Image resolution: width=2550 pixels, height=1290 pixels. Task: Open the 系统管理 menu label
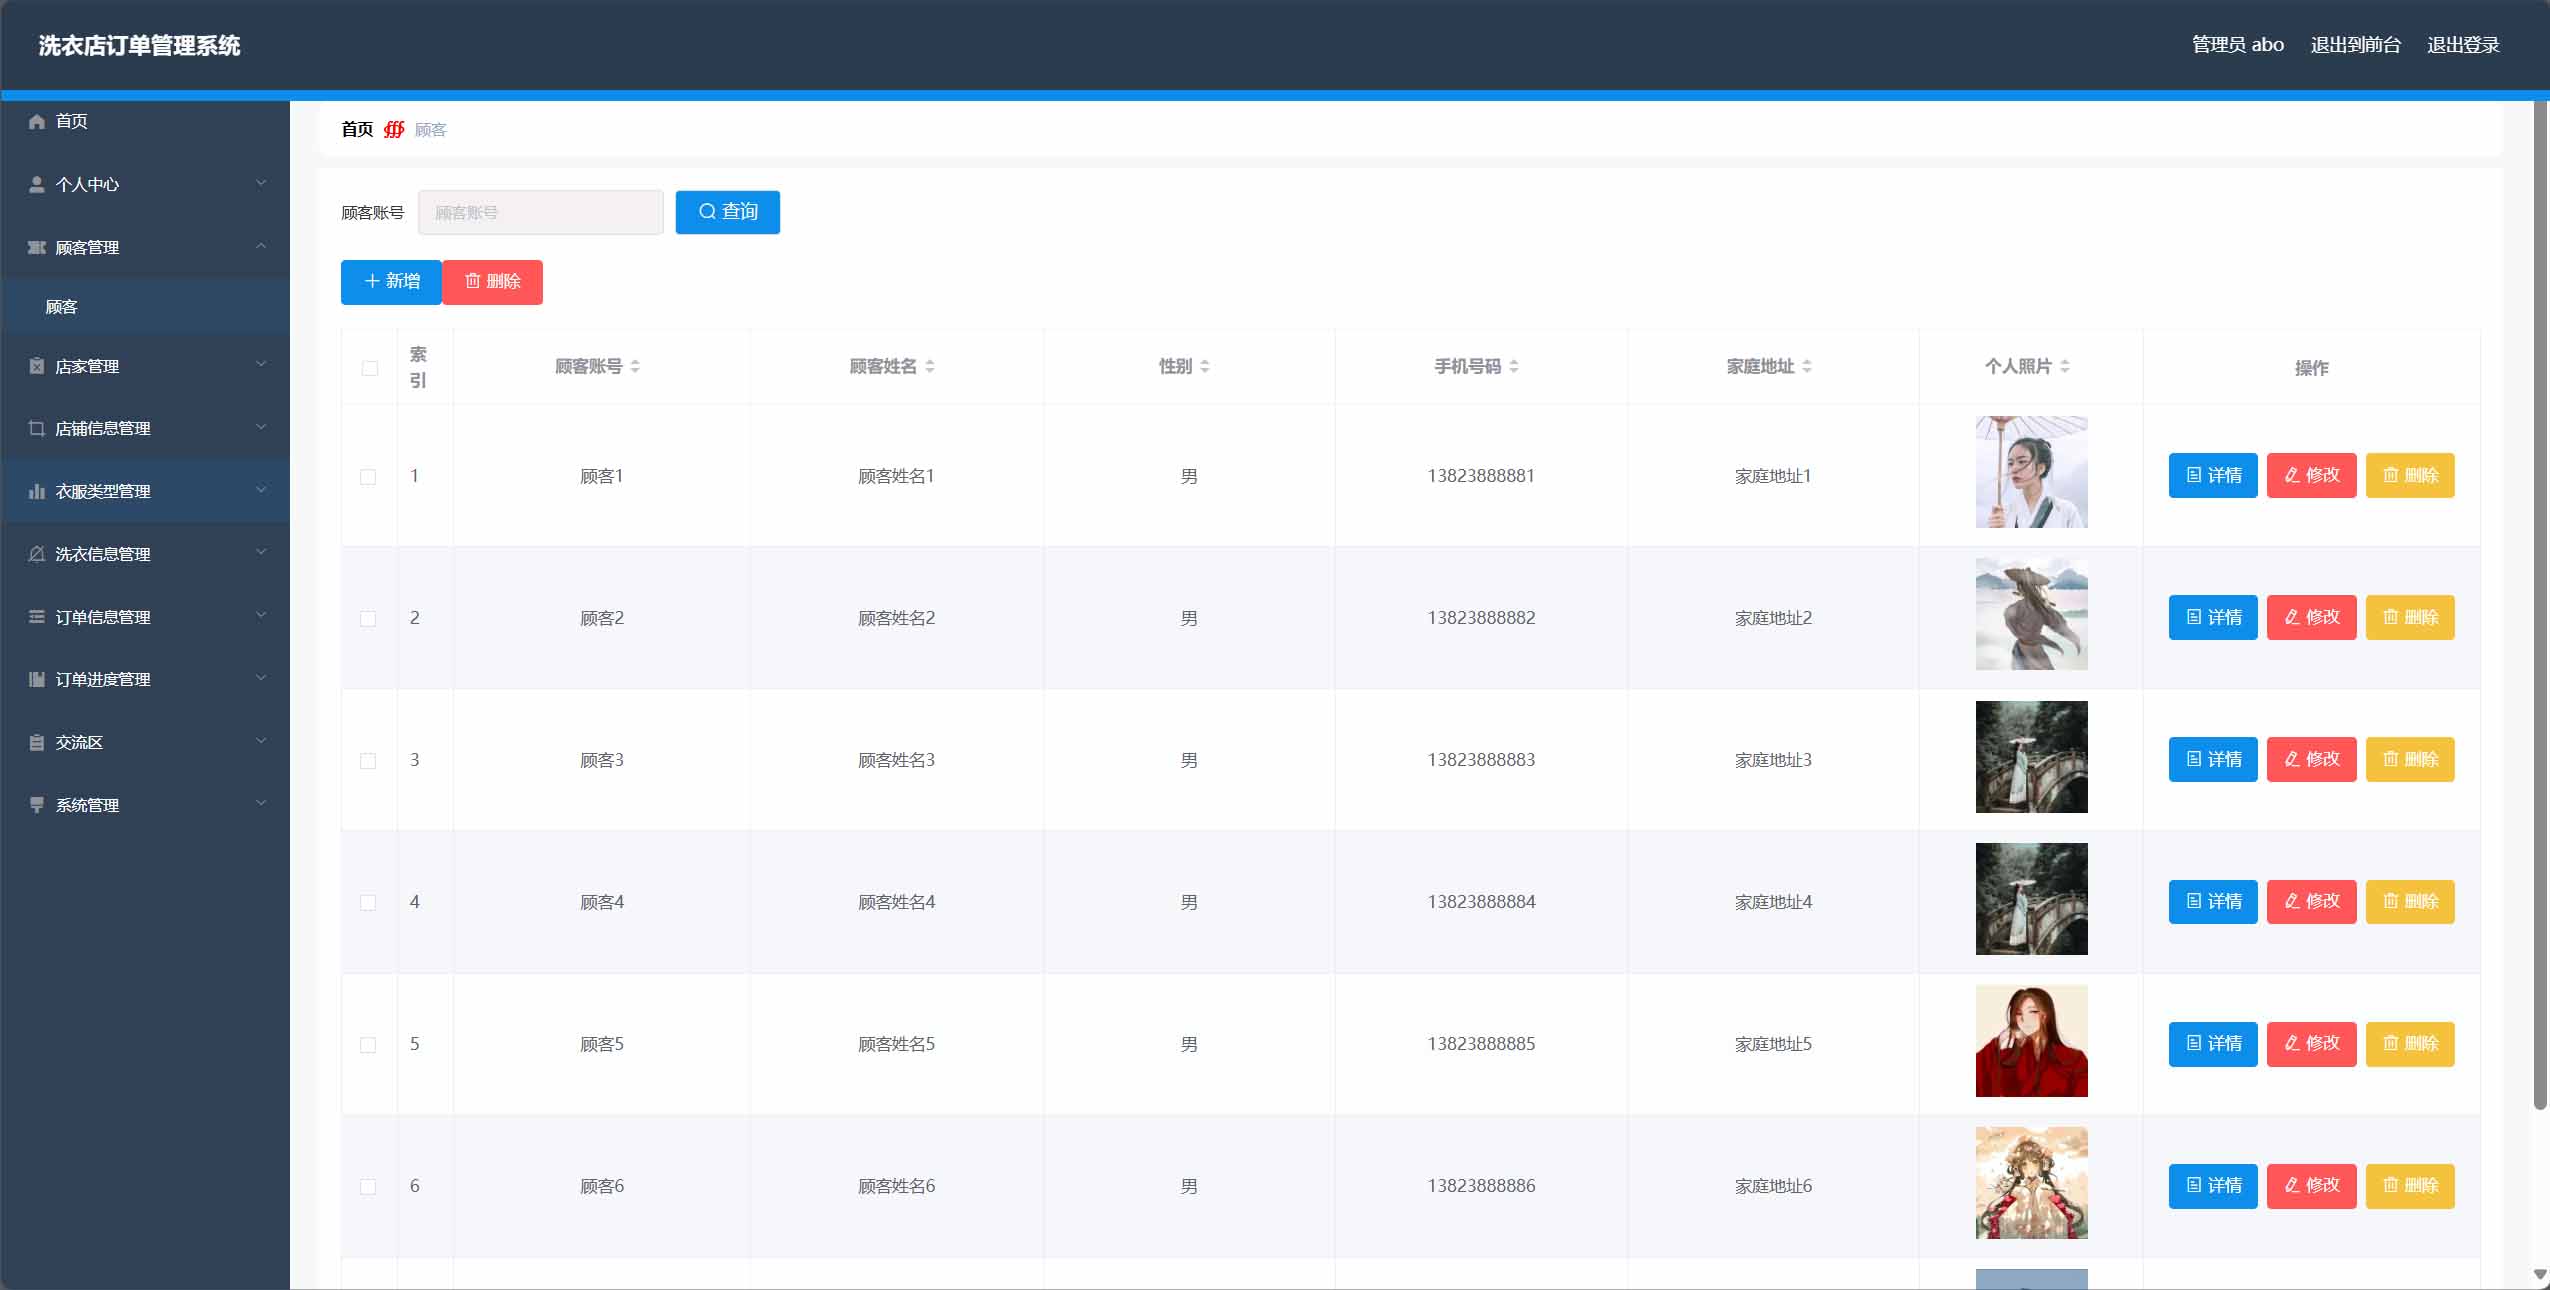pyautogui.click(x=87, y=805)
